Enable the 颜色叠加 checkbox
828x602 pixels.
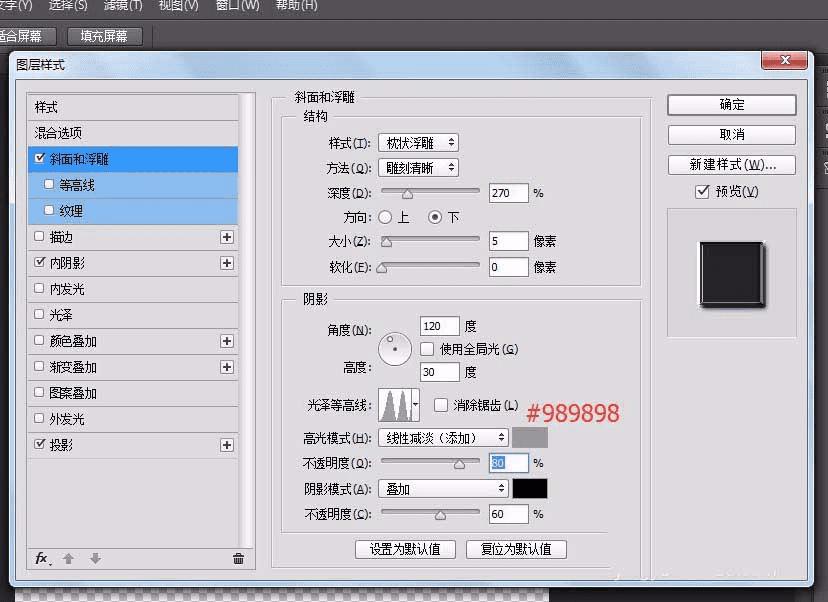click(39, 340)
